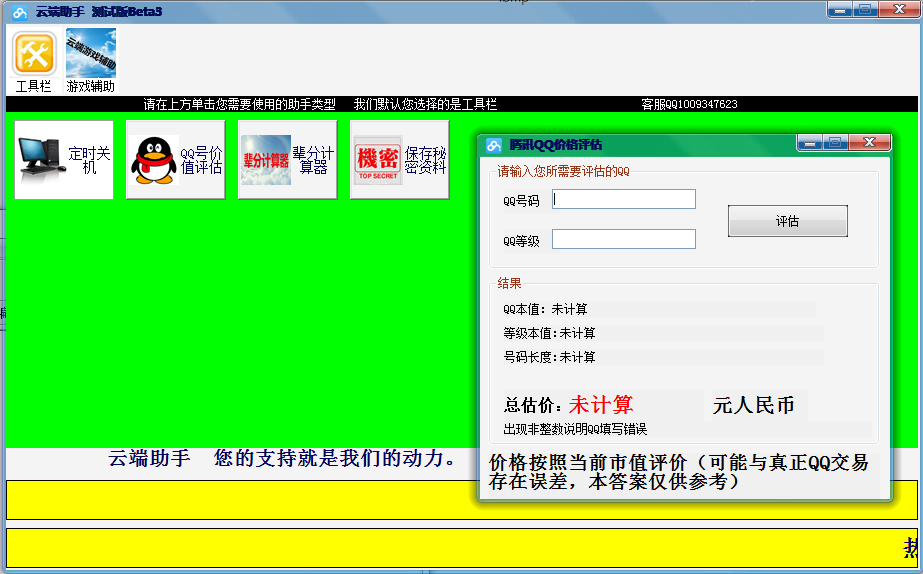Close the 腾讯QQ价格评估 dialog
Screen dimensions: 923x574
pyautogui.click(x=869, y=142)
